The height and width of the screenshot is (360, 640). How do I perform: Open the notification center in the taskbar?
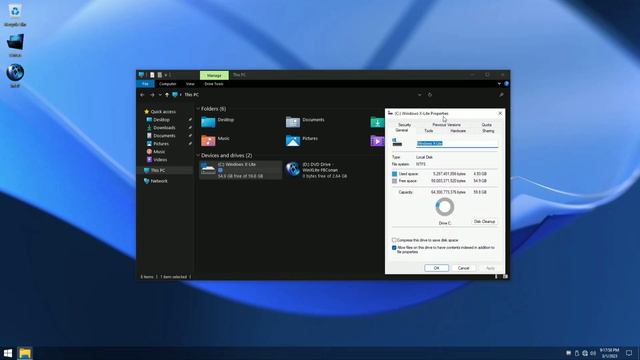[x=629, y=353]
